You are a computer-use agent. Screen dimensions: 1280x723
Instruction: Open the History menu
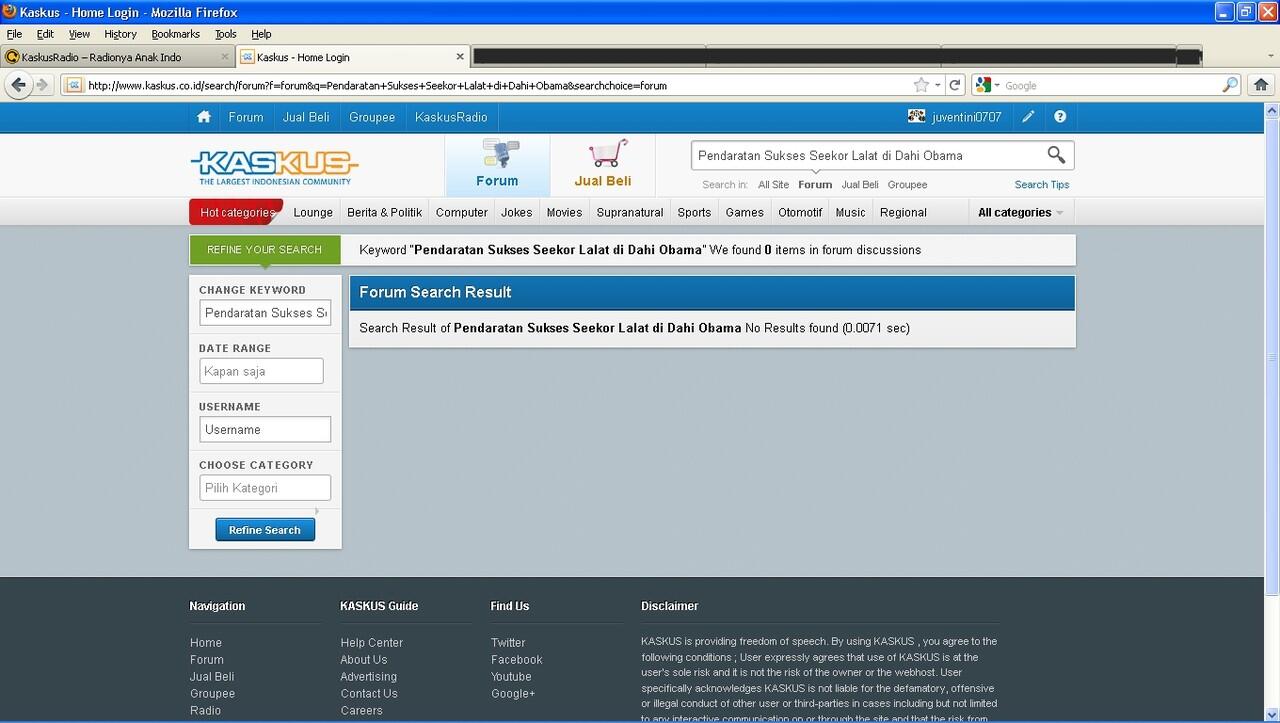[x=120, y=34]
